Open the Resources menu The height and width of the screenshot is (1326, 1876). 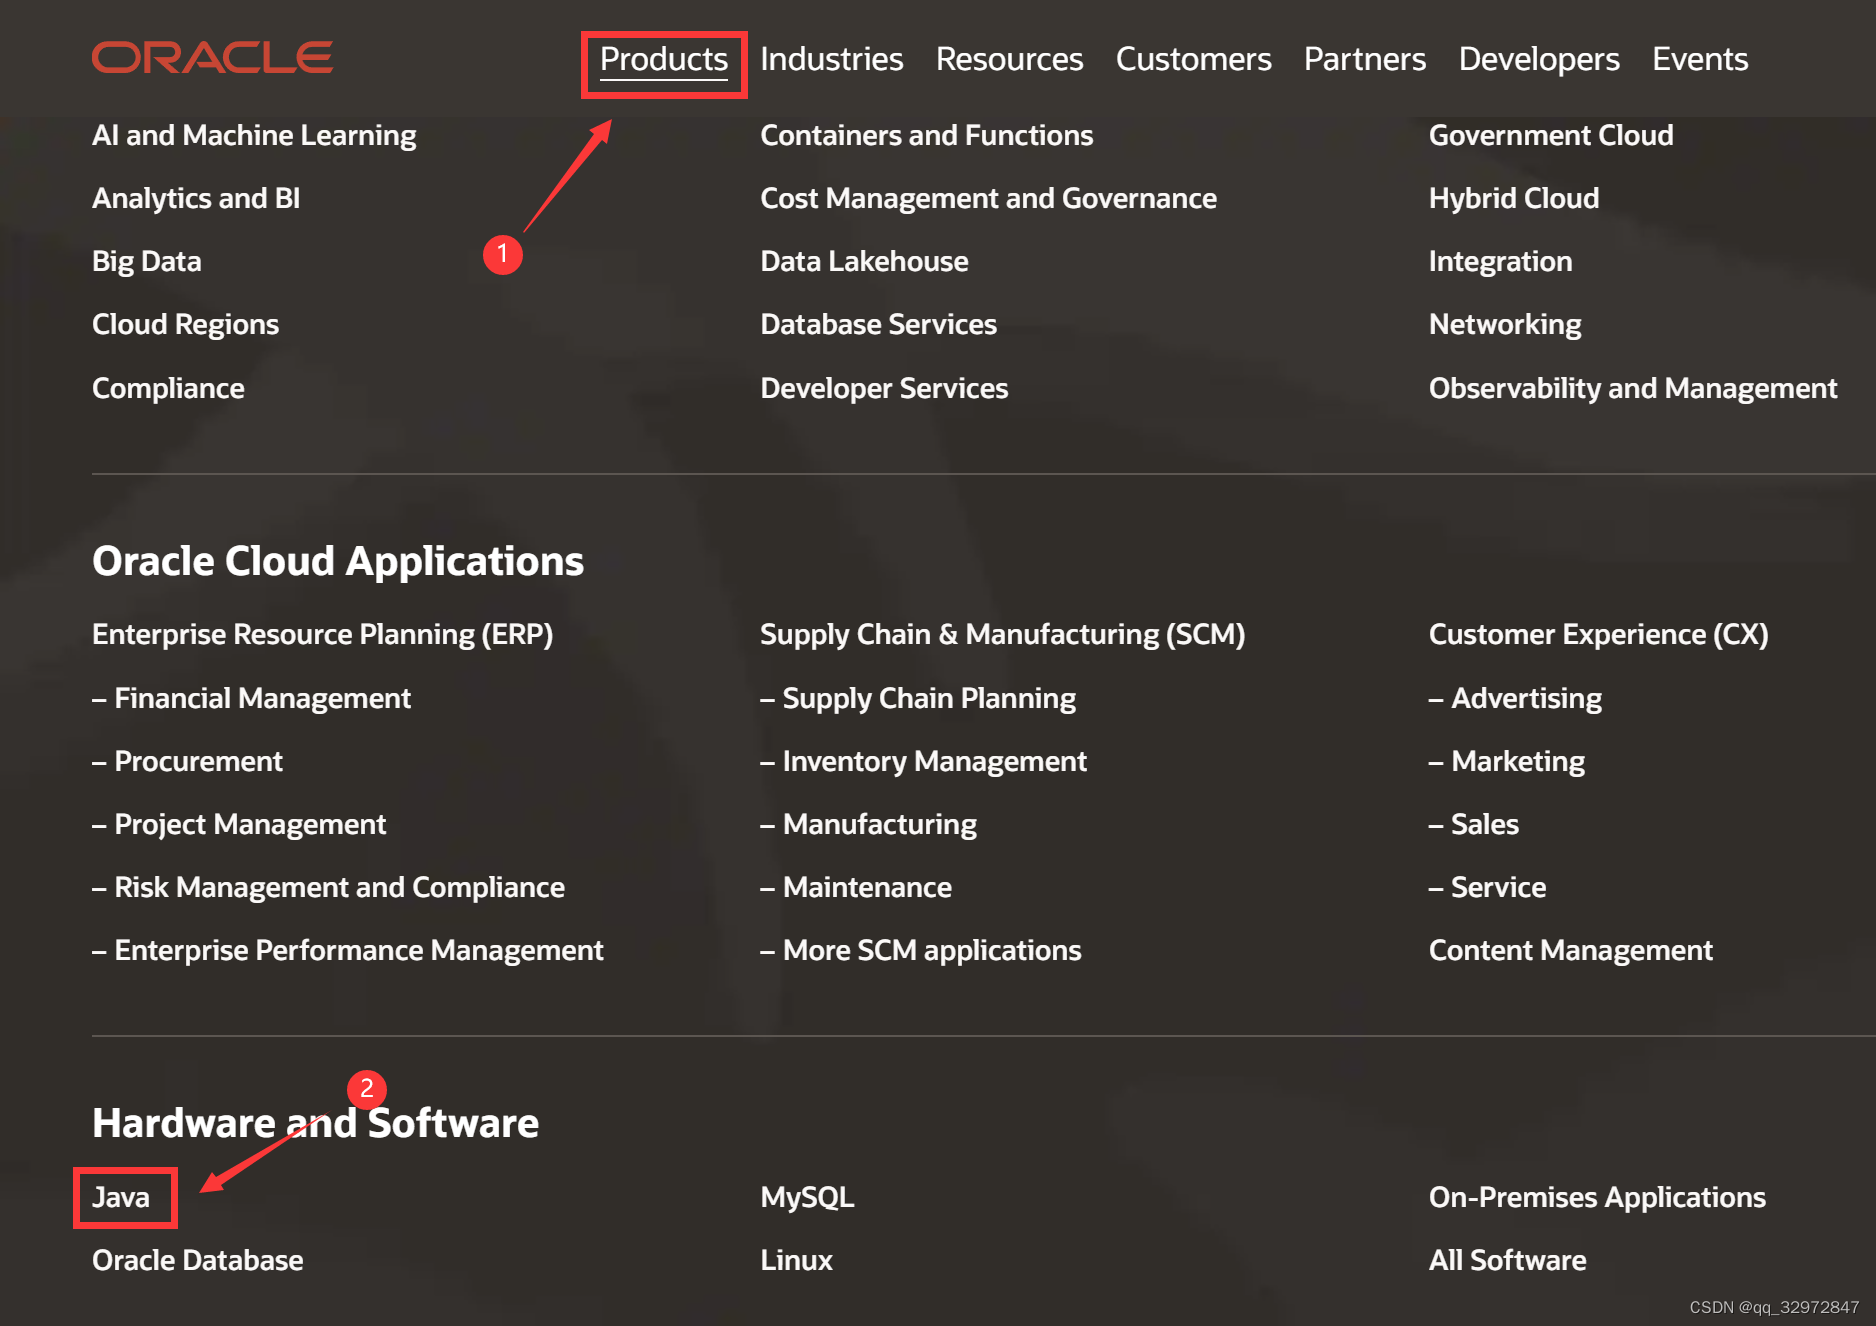1009,59
